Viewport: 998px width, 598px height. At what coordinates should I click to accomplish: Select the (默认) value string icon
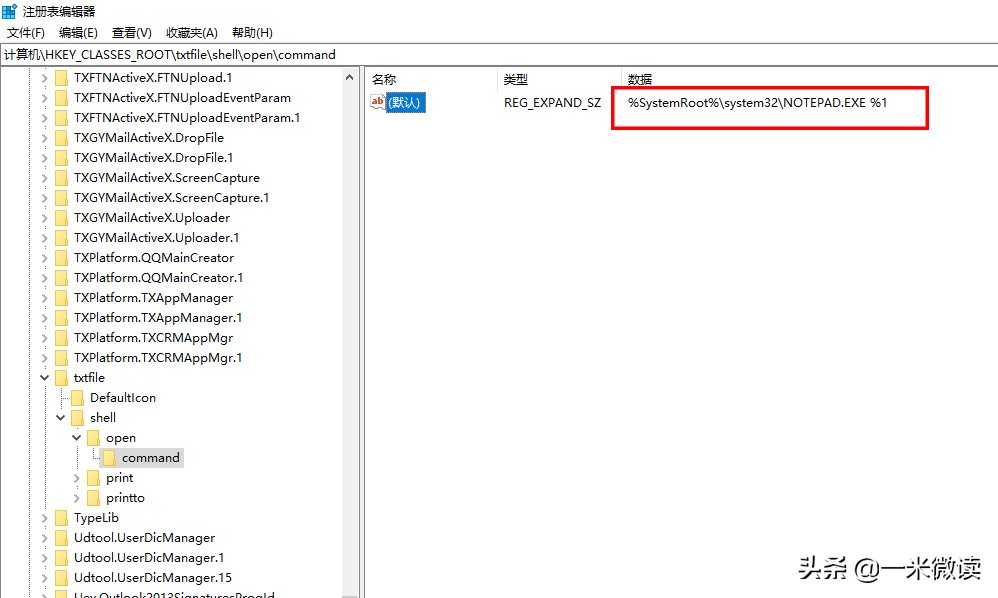(x=378, y=102)
